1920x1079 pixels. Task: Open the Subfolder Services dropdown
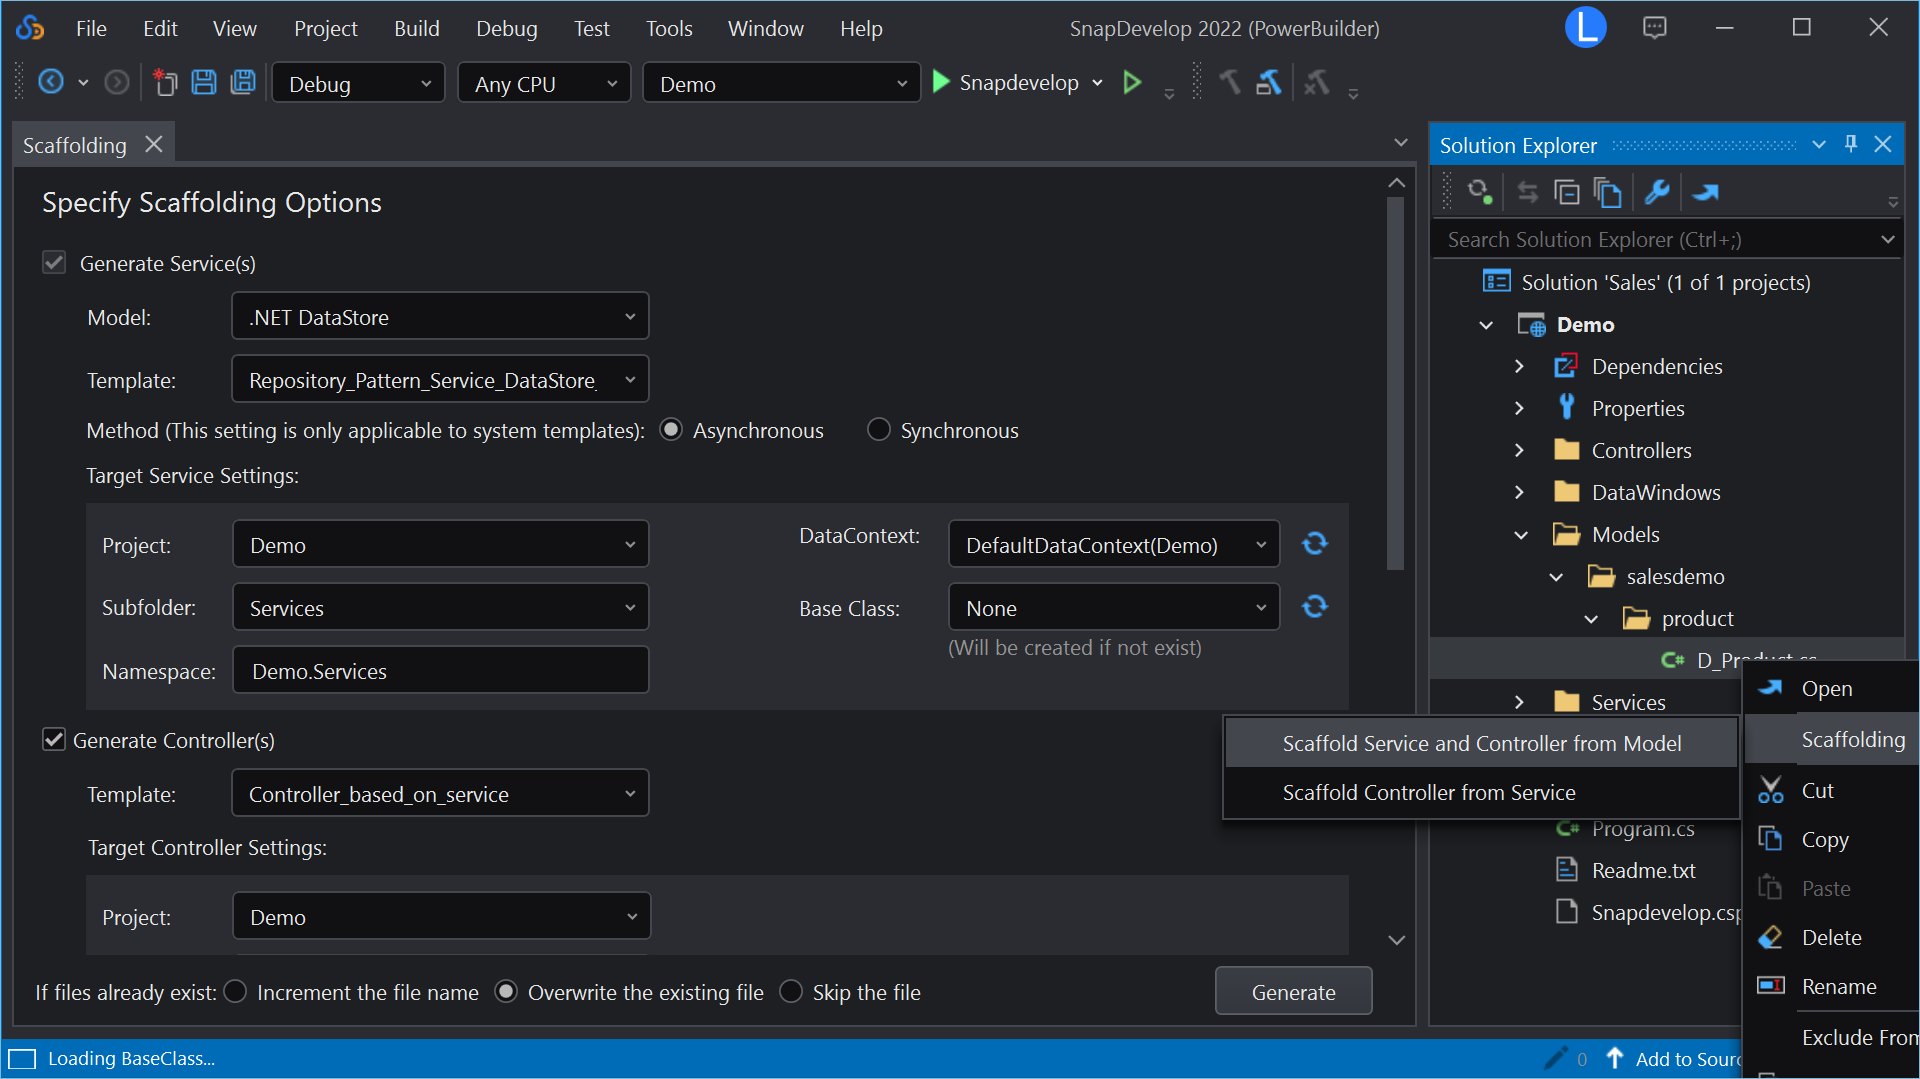click(440, 607)
